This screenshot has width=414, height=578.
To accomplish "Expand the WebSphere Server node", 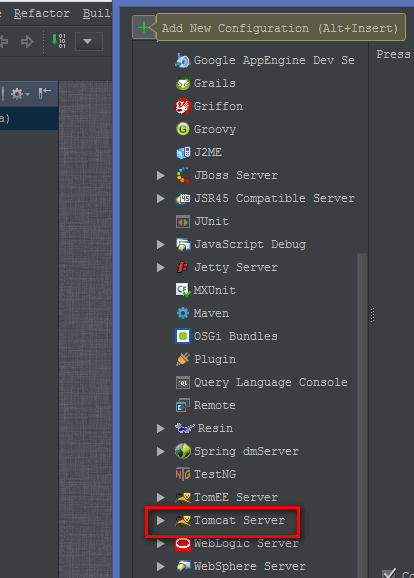I will pos(161,566).
